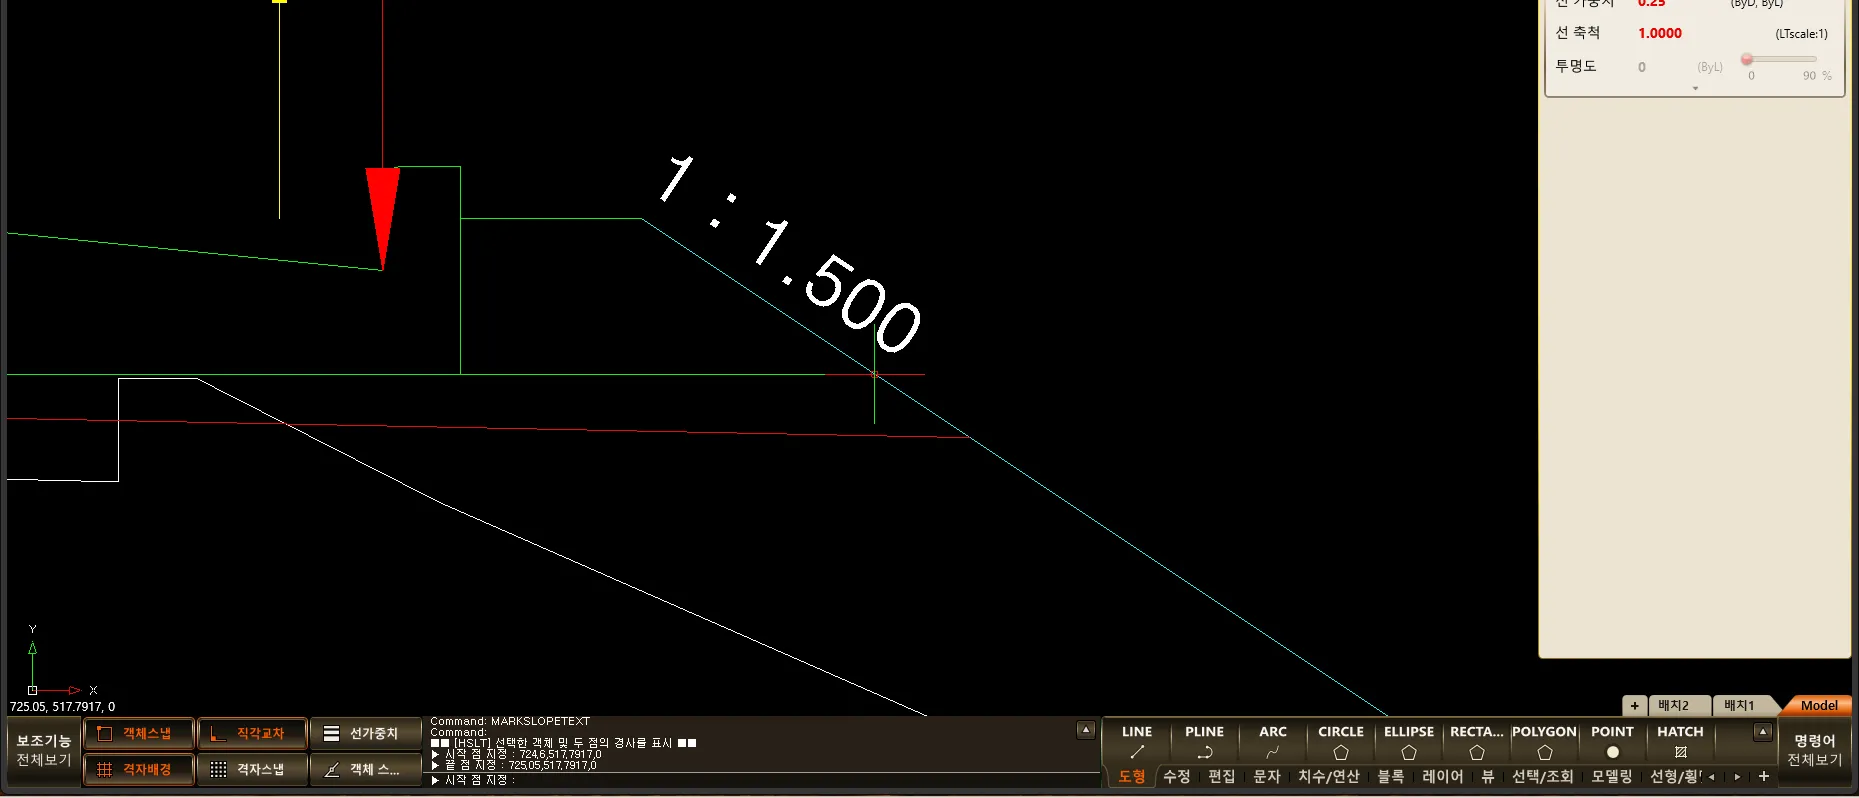Pick the ELLIPSE tool
The height and width of the screenshot is (798, 1859).
coord(1408,742)
